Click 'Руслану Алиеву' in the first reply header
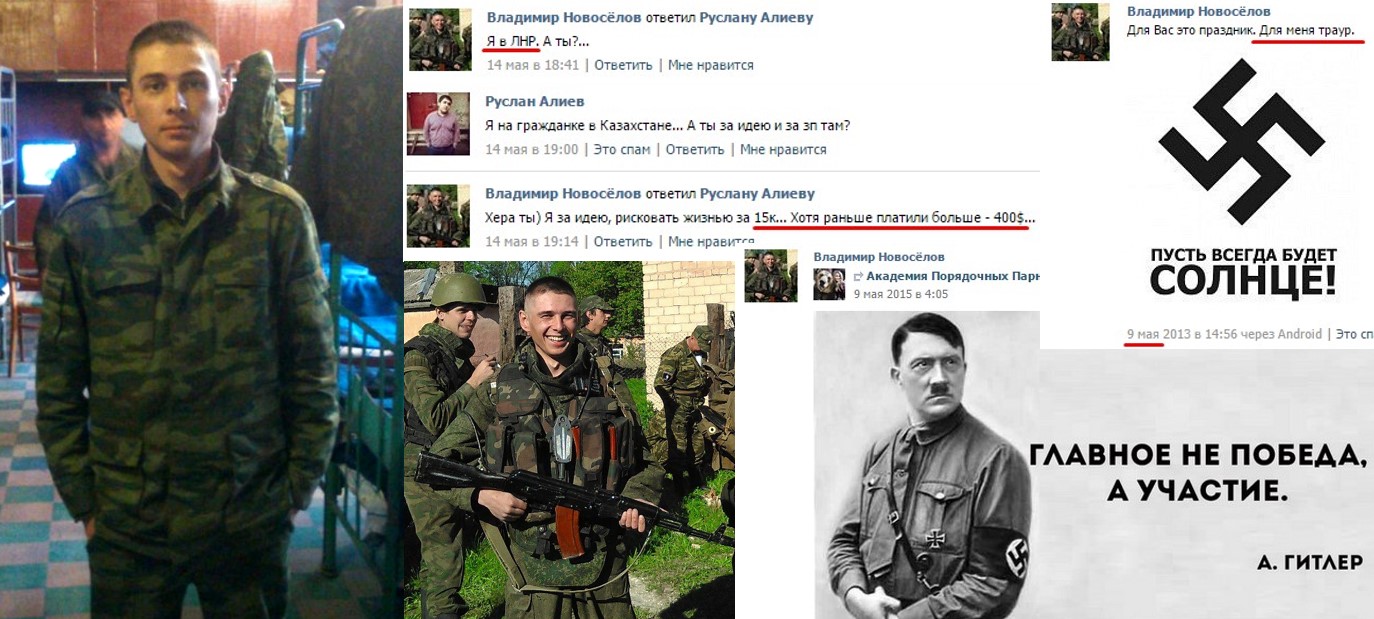 pyautogui.click(x=757, y=17)
